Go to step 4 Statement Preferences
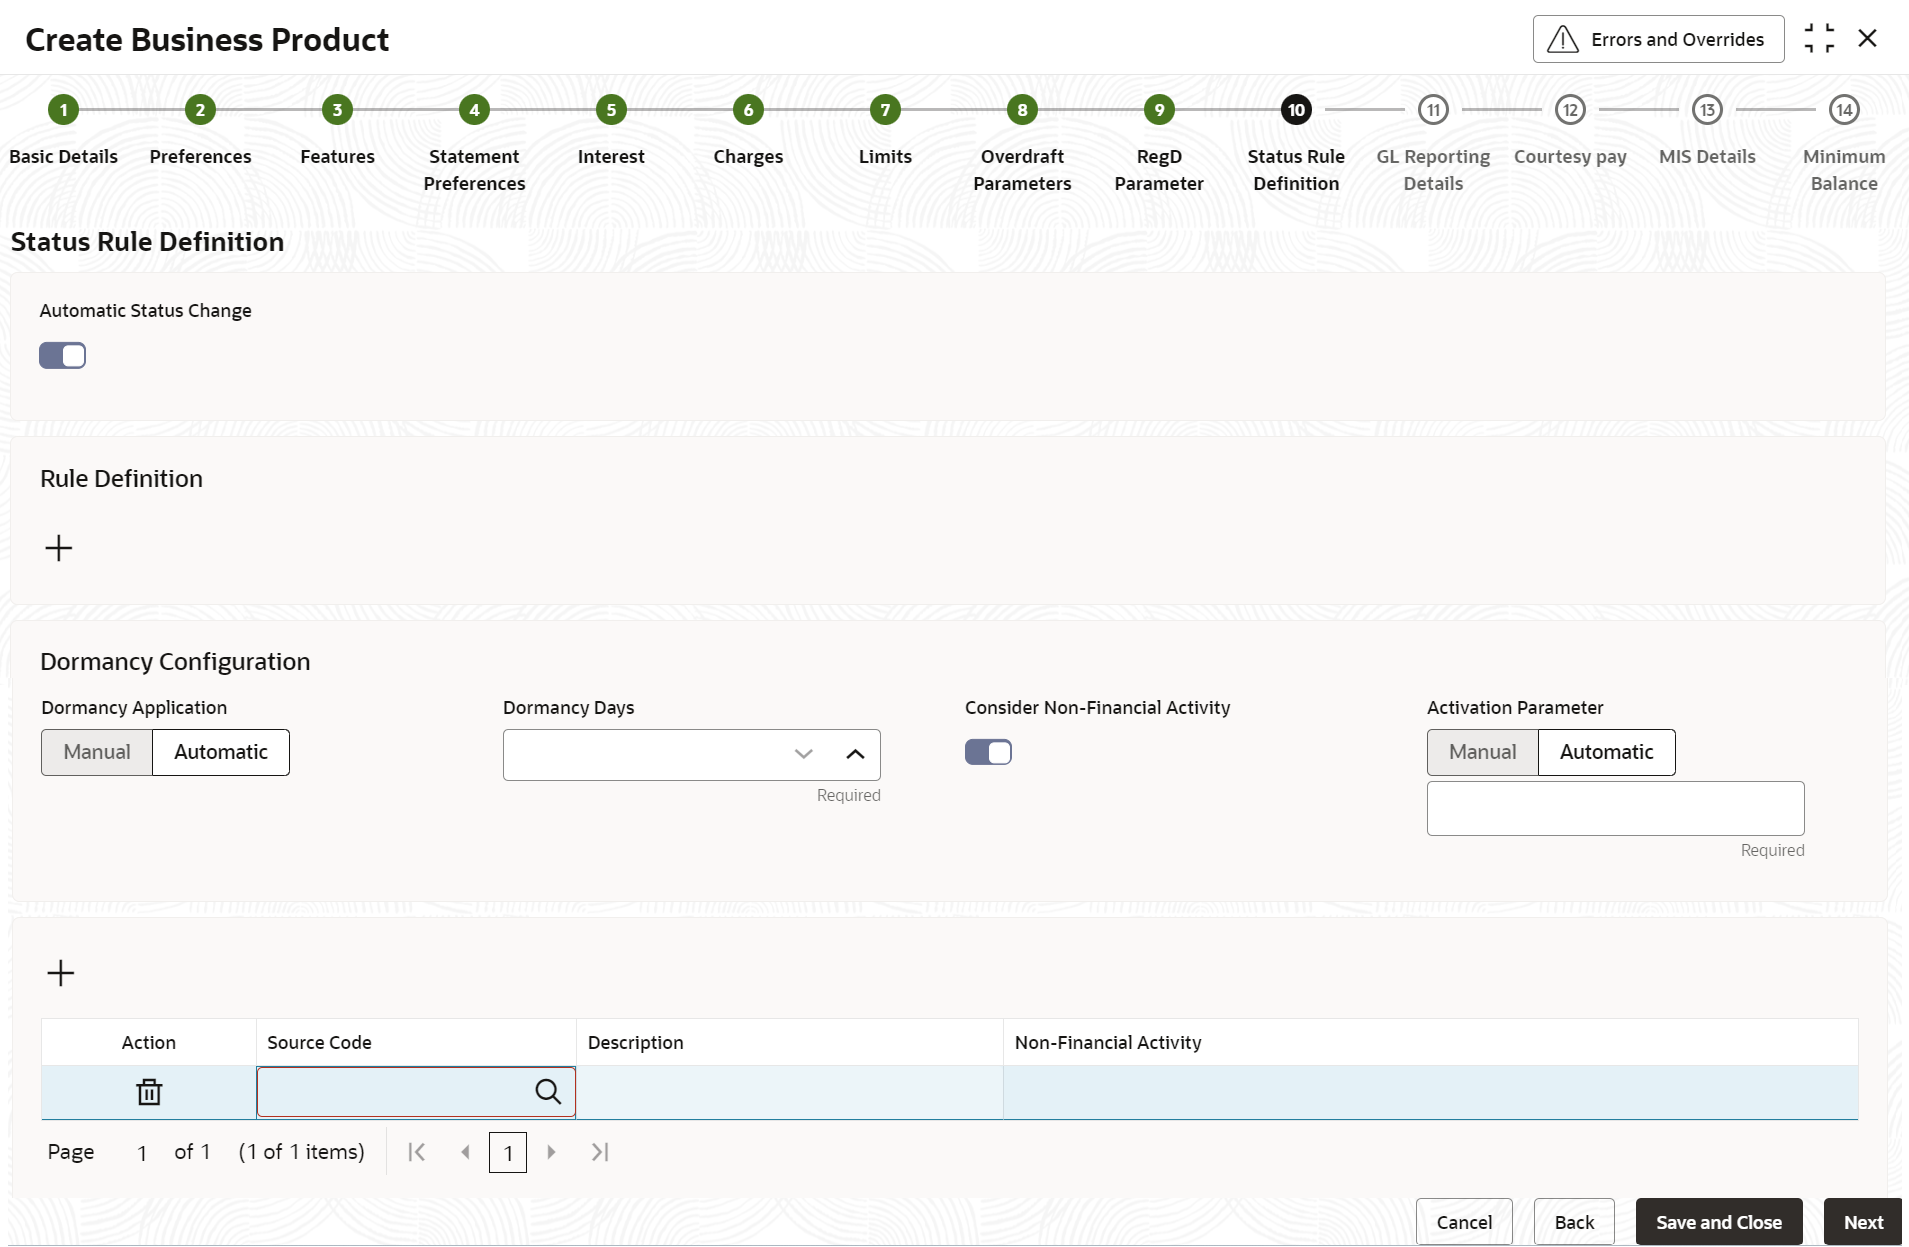The width and height of the screenshot is (1909, 1247). pyautogui.click(x=474, y=110)
